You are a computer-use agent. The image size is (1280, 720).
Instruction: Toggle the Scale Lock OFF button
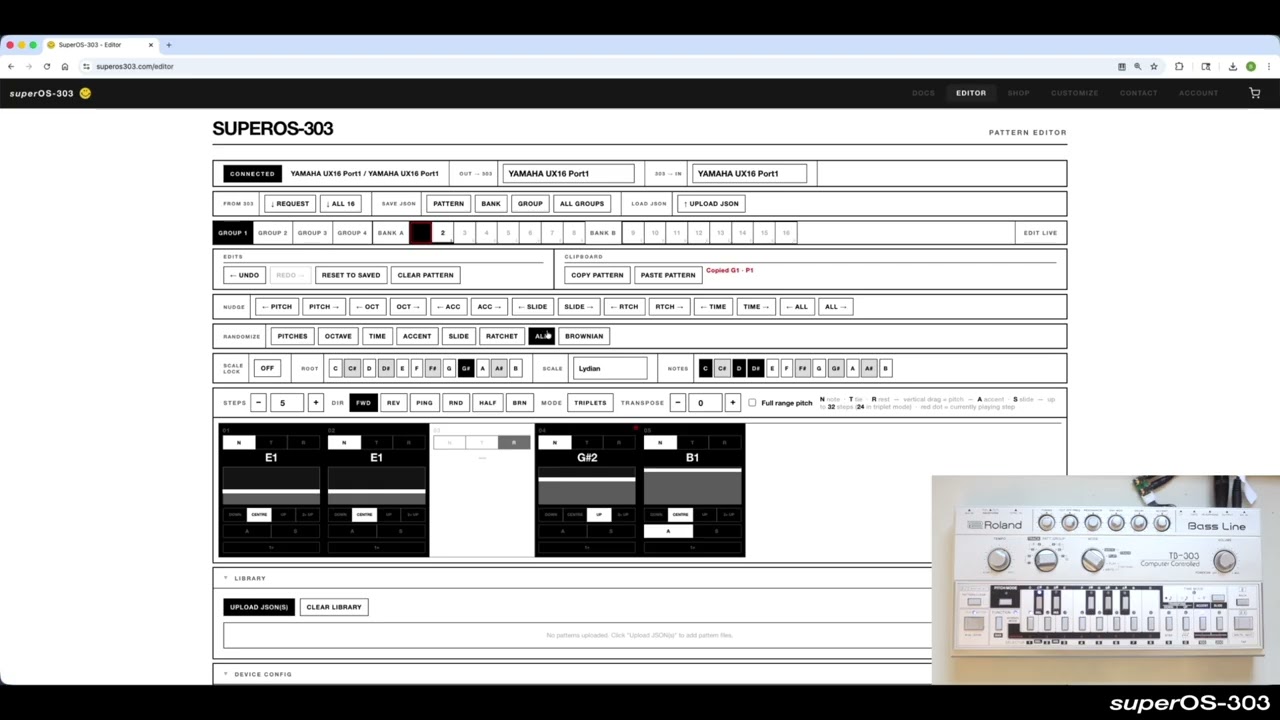tap(267, 368)
